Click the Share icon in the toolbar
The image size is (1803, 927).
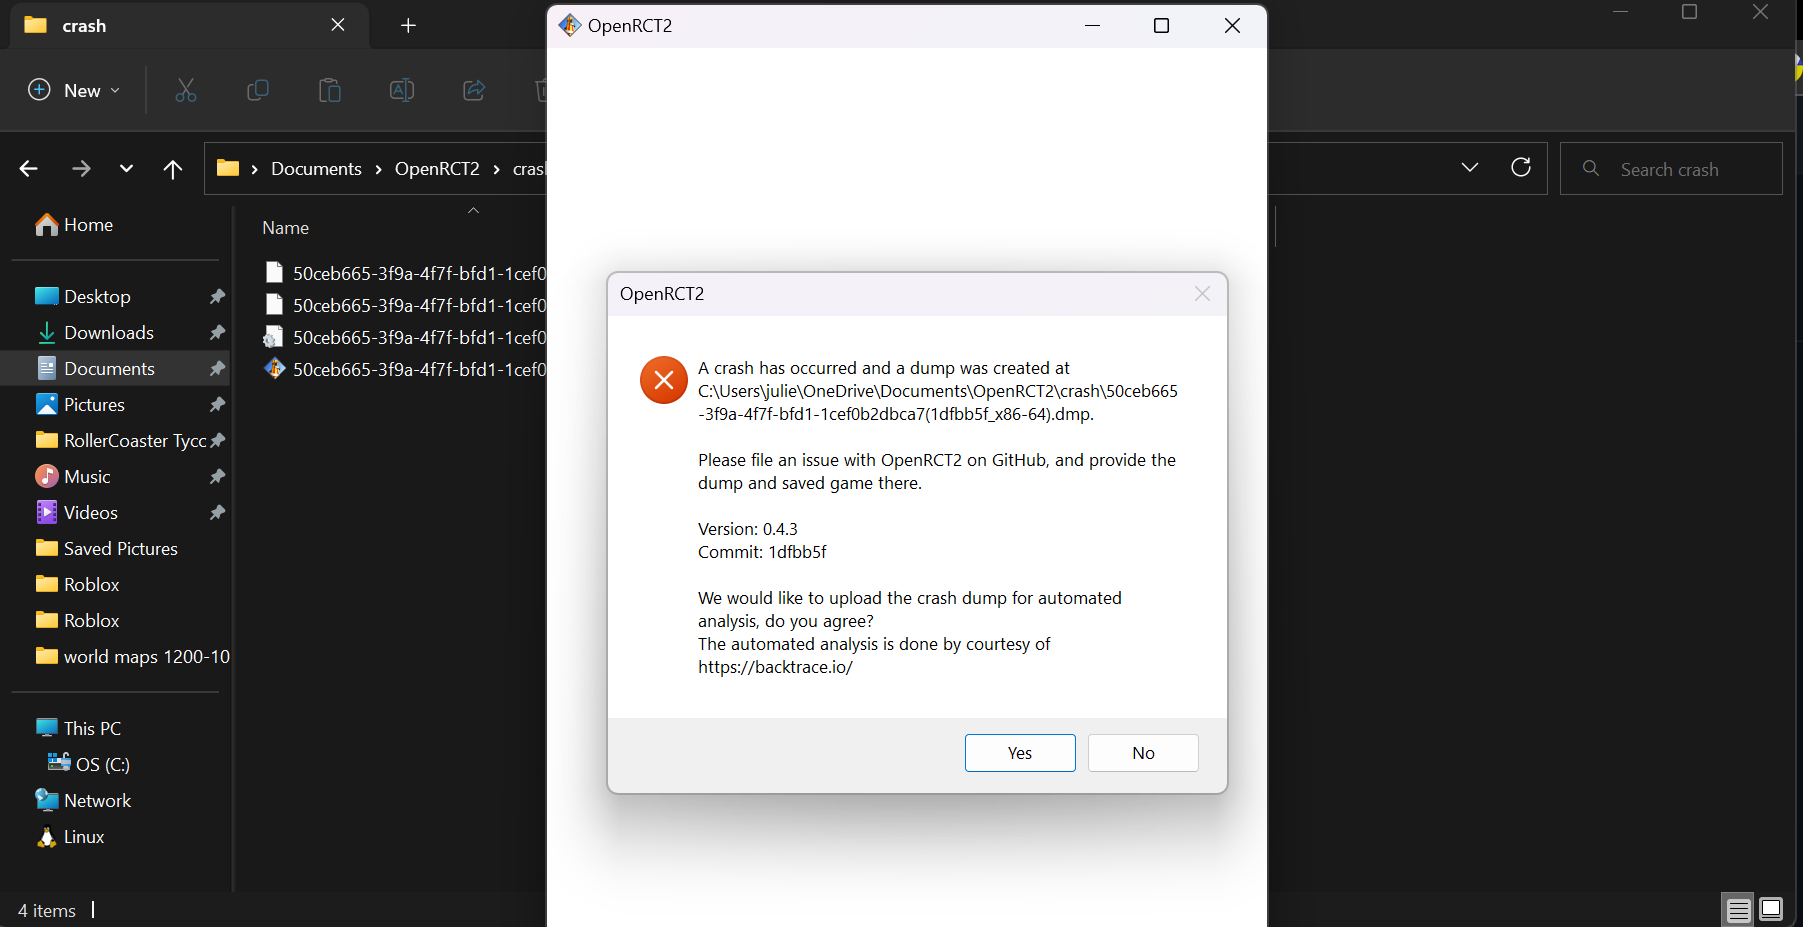pos(473,90)
